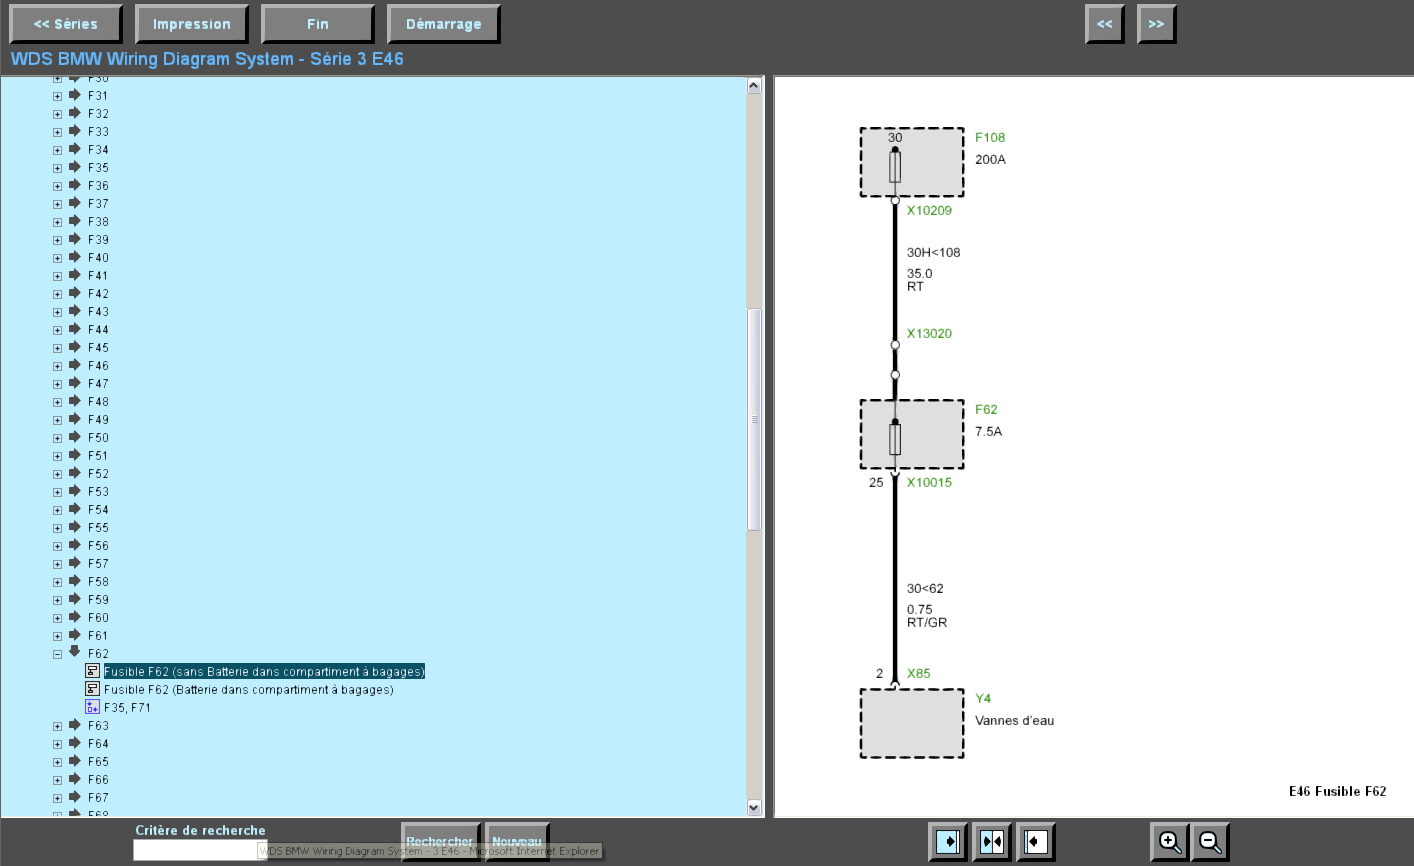
Task: Click the arrow icon next to F43
Action: tap(74, 311)
